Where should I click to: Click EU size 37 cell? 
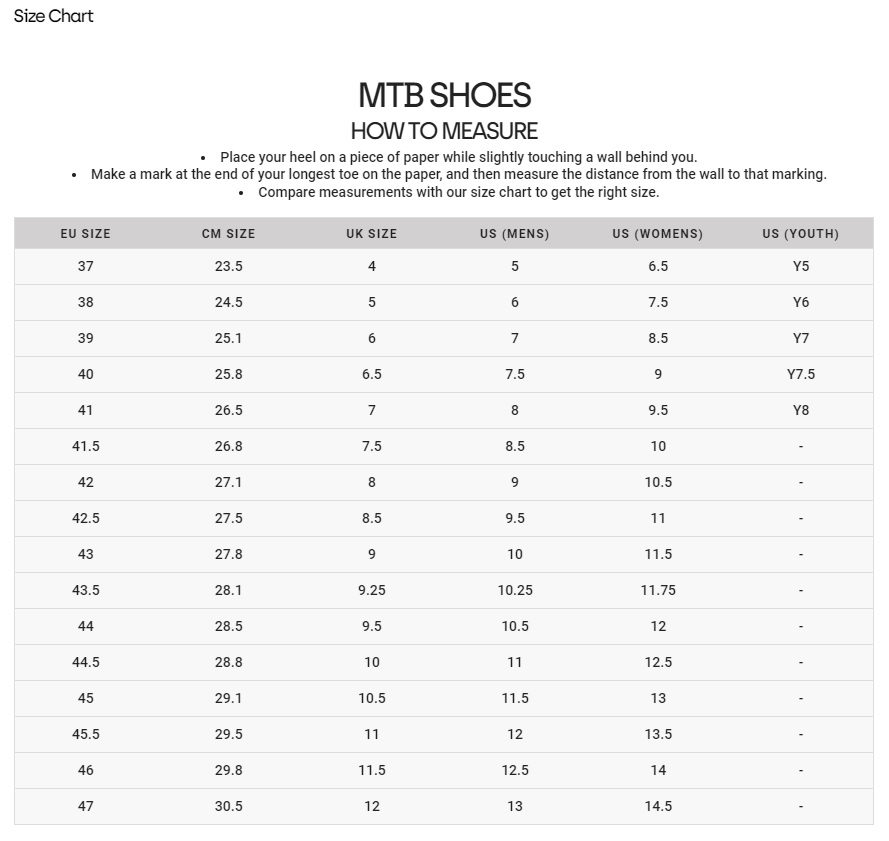tap(86, 266)
